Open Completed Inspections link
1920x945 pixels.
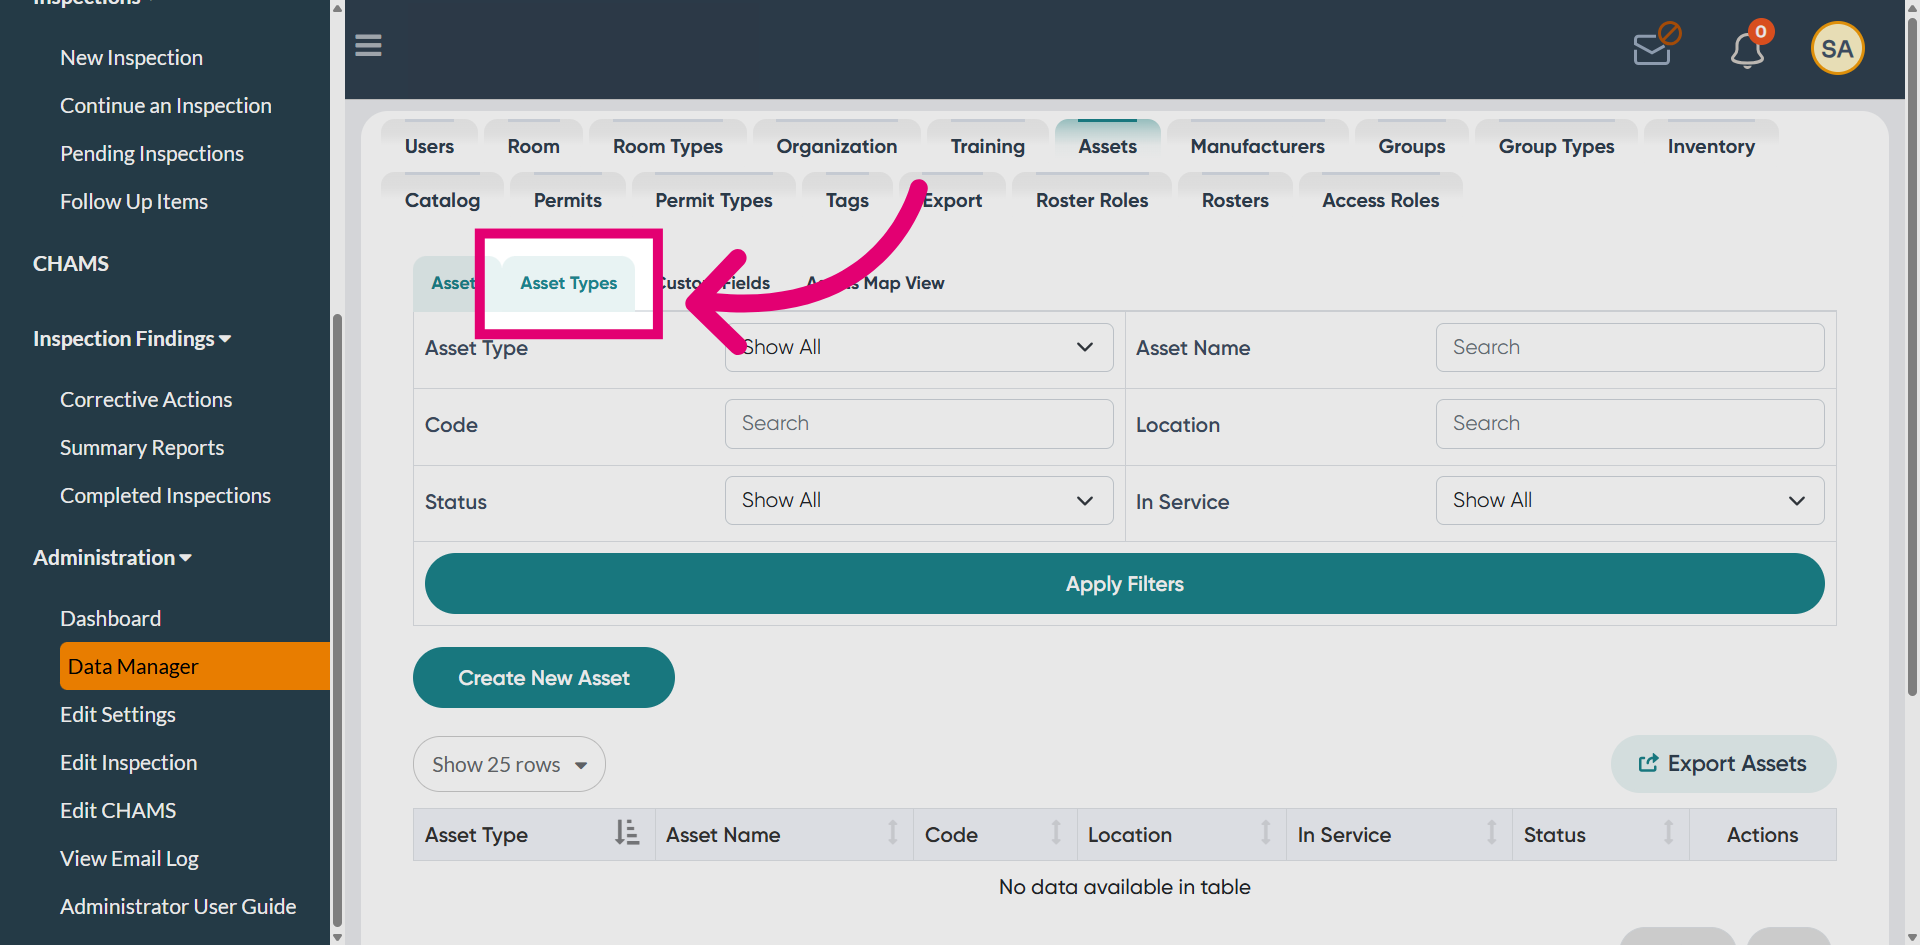click(x=165, y=496)
